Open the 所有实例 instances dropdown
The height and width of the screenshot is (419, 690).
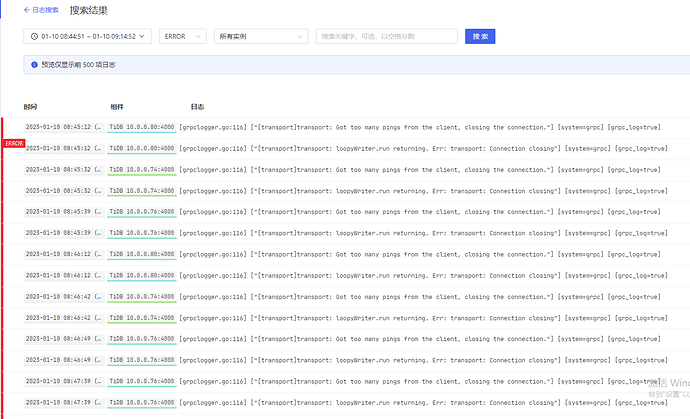260,37
